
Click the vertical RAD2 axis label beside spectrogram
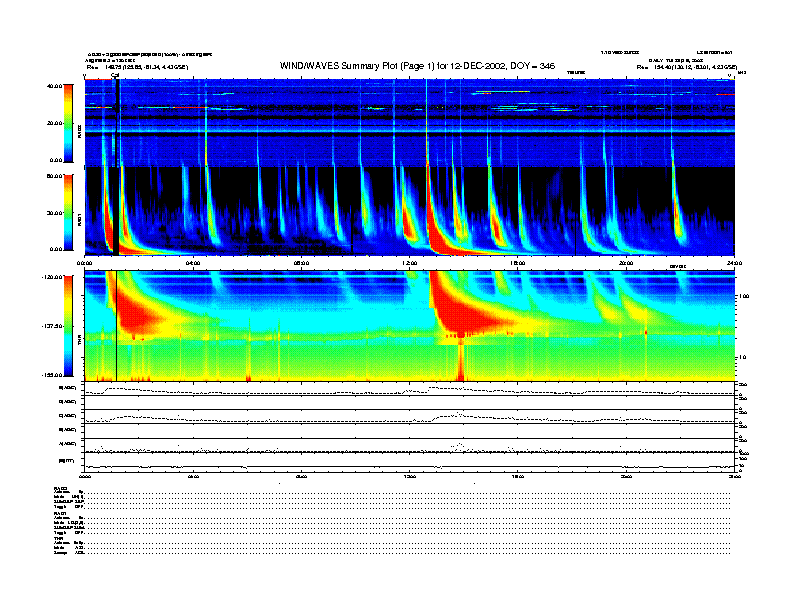(79, 131)
